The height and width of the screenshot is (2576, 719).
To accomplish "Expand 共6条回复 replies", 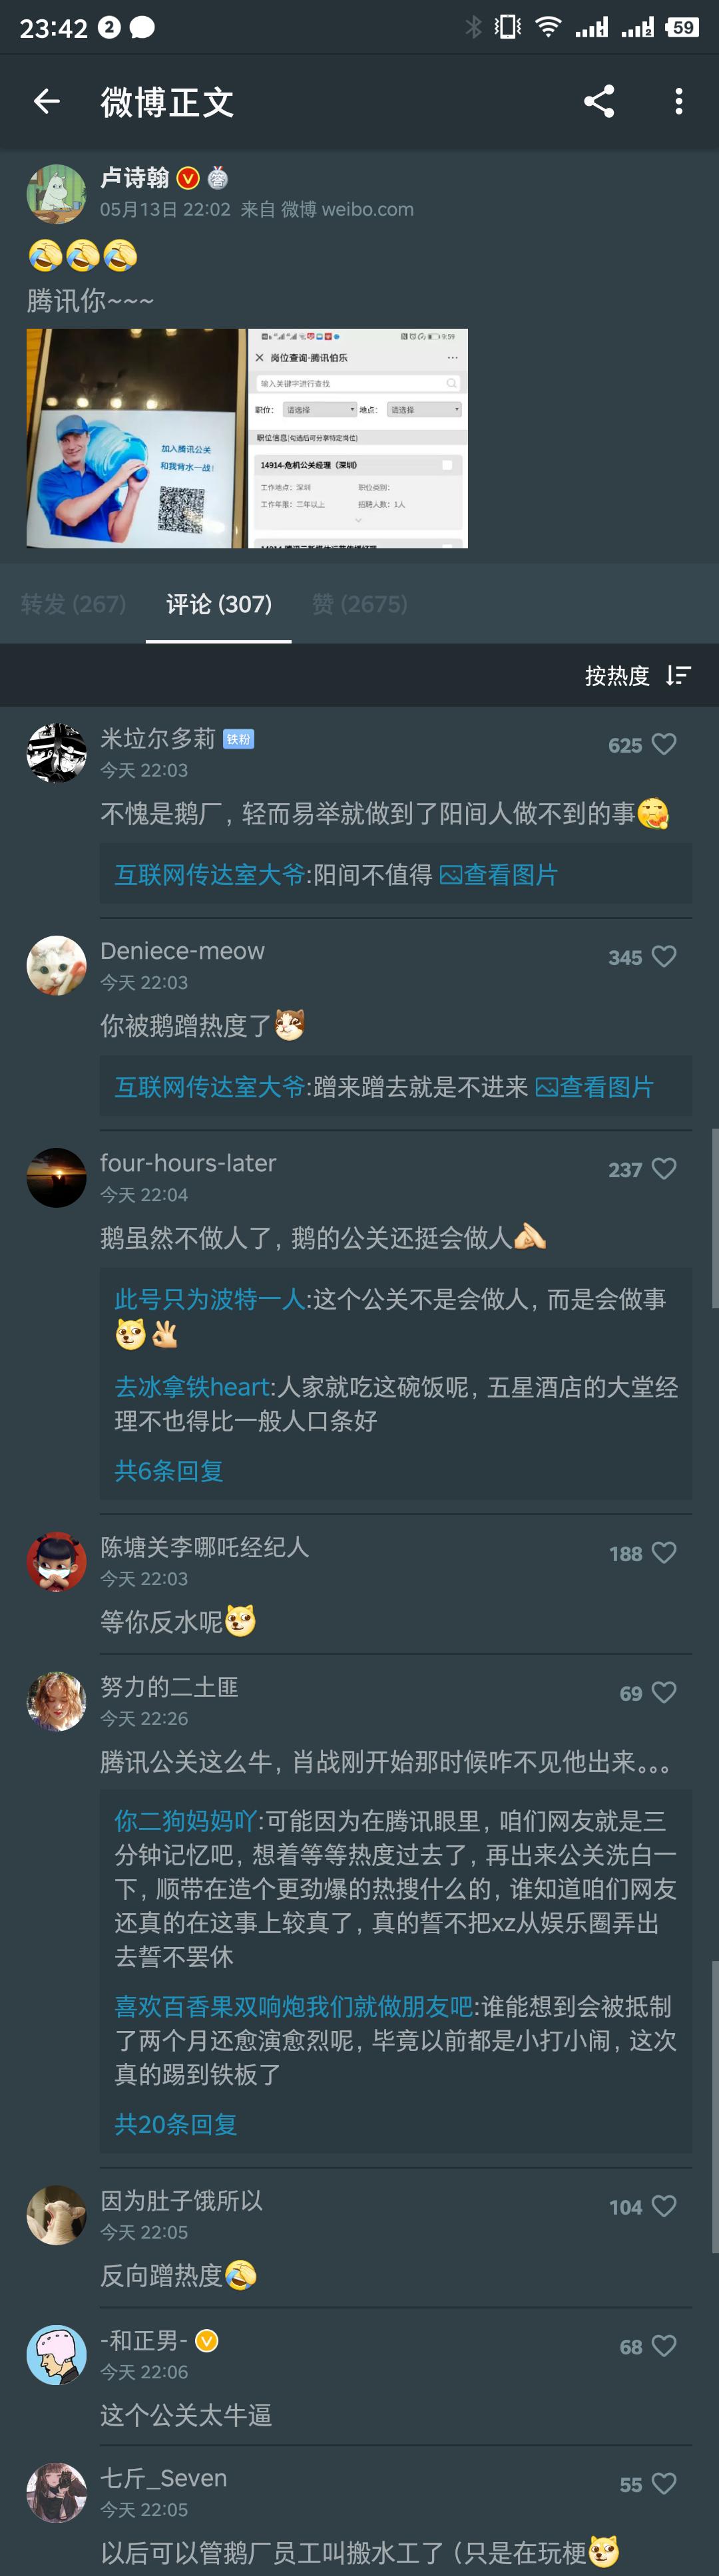I will point(169,1471).
